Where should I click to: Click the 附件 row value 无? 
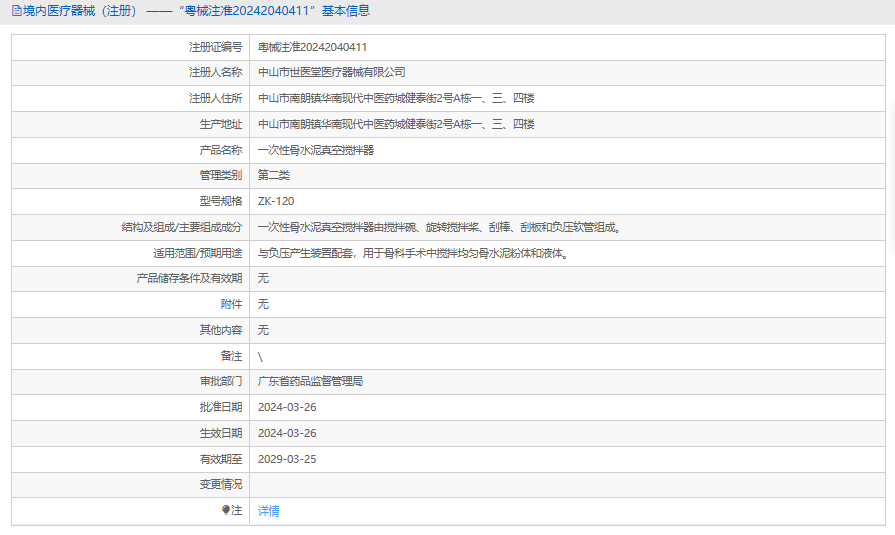pyautogui.click(x=263, y=304)
